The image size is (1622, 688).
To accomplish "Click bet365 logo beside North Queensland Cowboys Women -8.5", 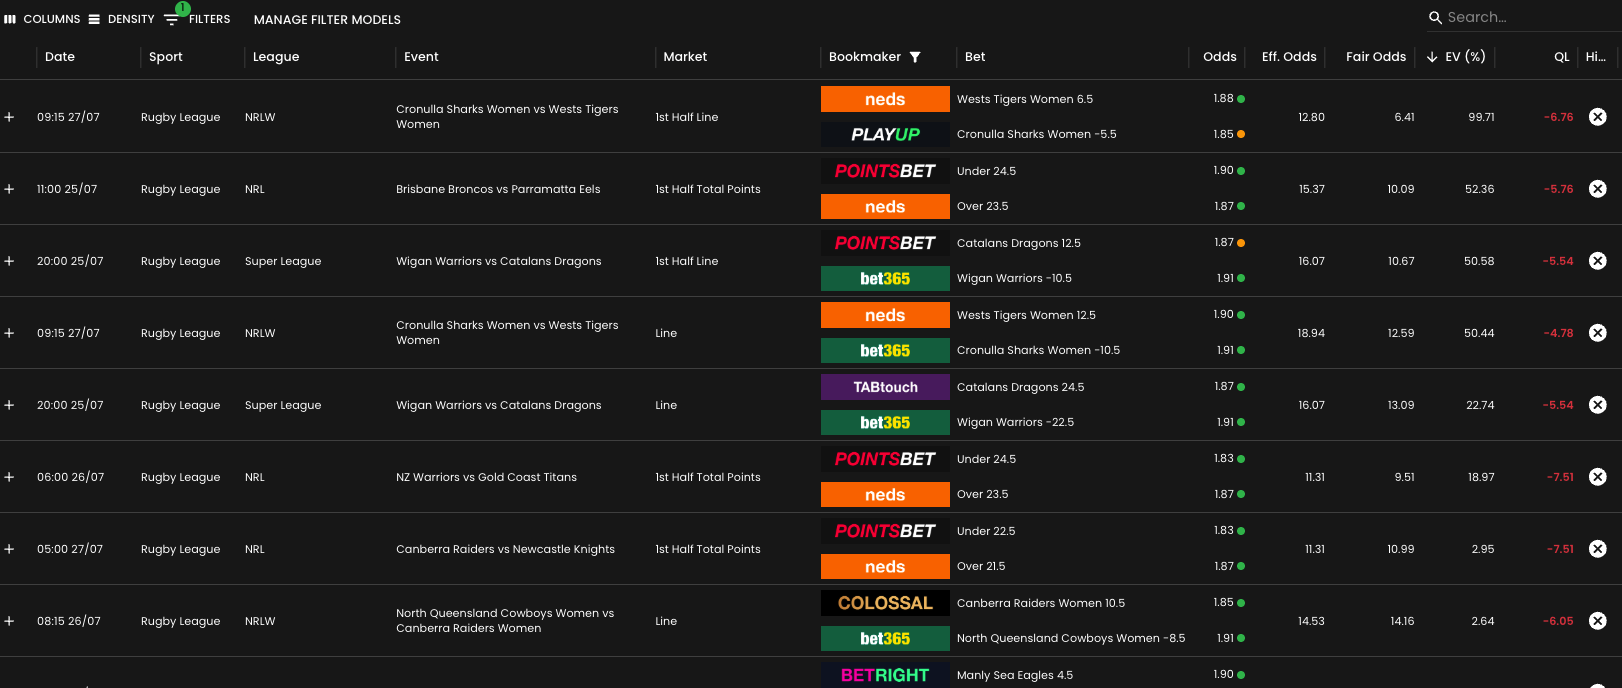I will pyautogui.click(x=885, y=638).
